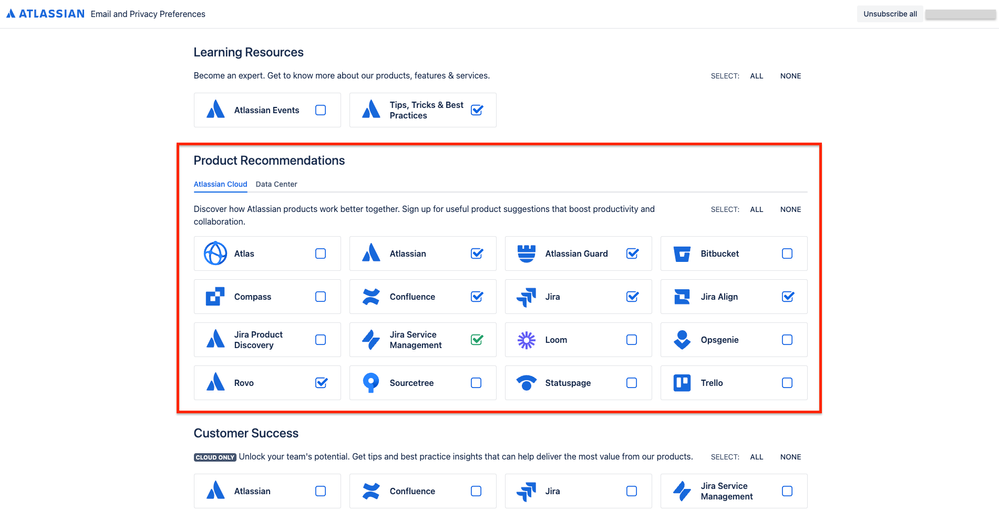Click the Customer Success heading
Viewport: 999px width, 517px height.
tap(246, 433)
